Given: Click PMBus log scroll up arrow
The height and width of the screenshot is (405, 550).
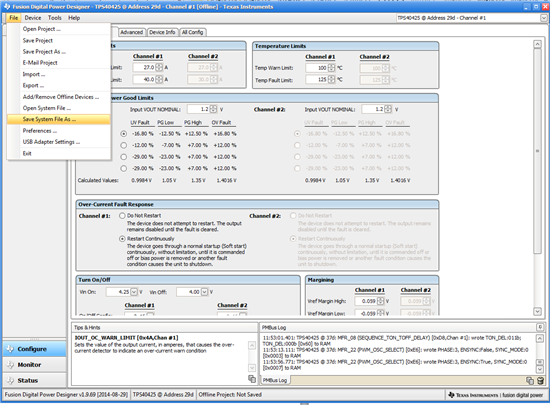Looking at the screenshot, I should pos(540,338).
